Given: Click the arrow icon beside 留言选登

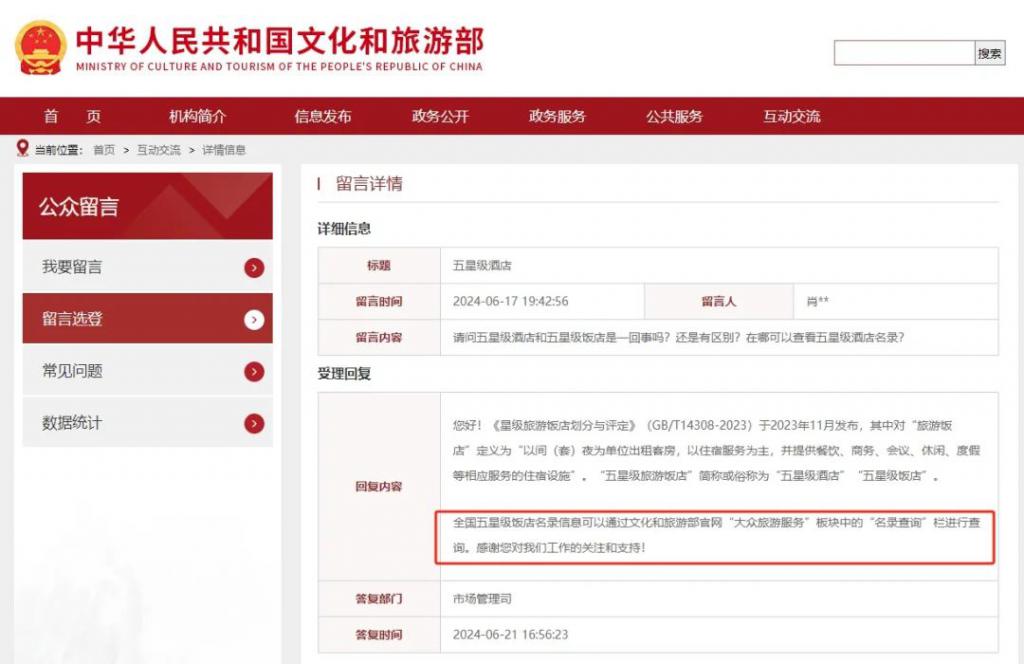Looking at the screenshot, I should 254,319.
